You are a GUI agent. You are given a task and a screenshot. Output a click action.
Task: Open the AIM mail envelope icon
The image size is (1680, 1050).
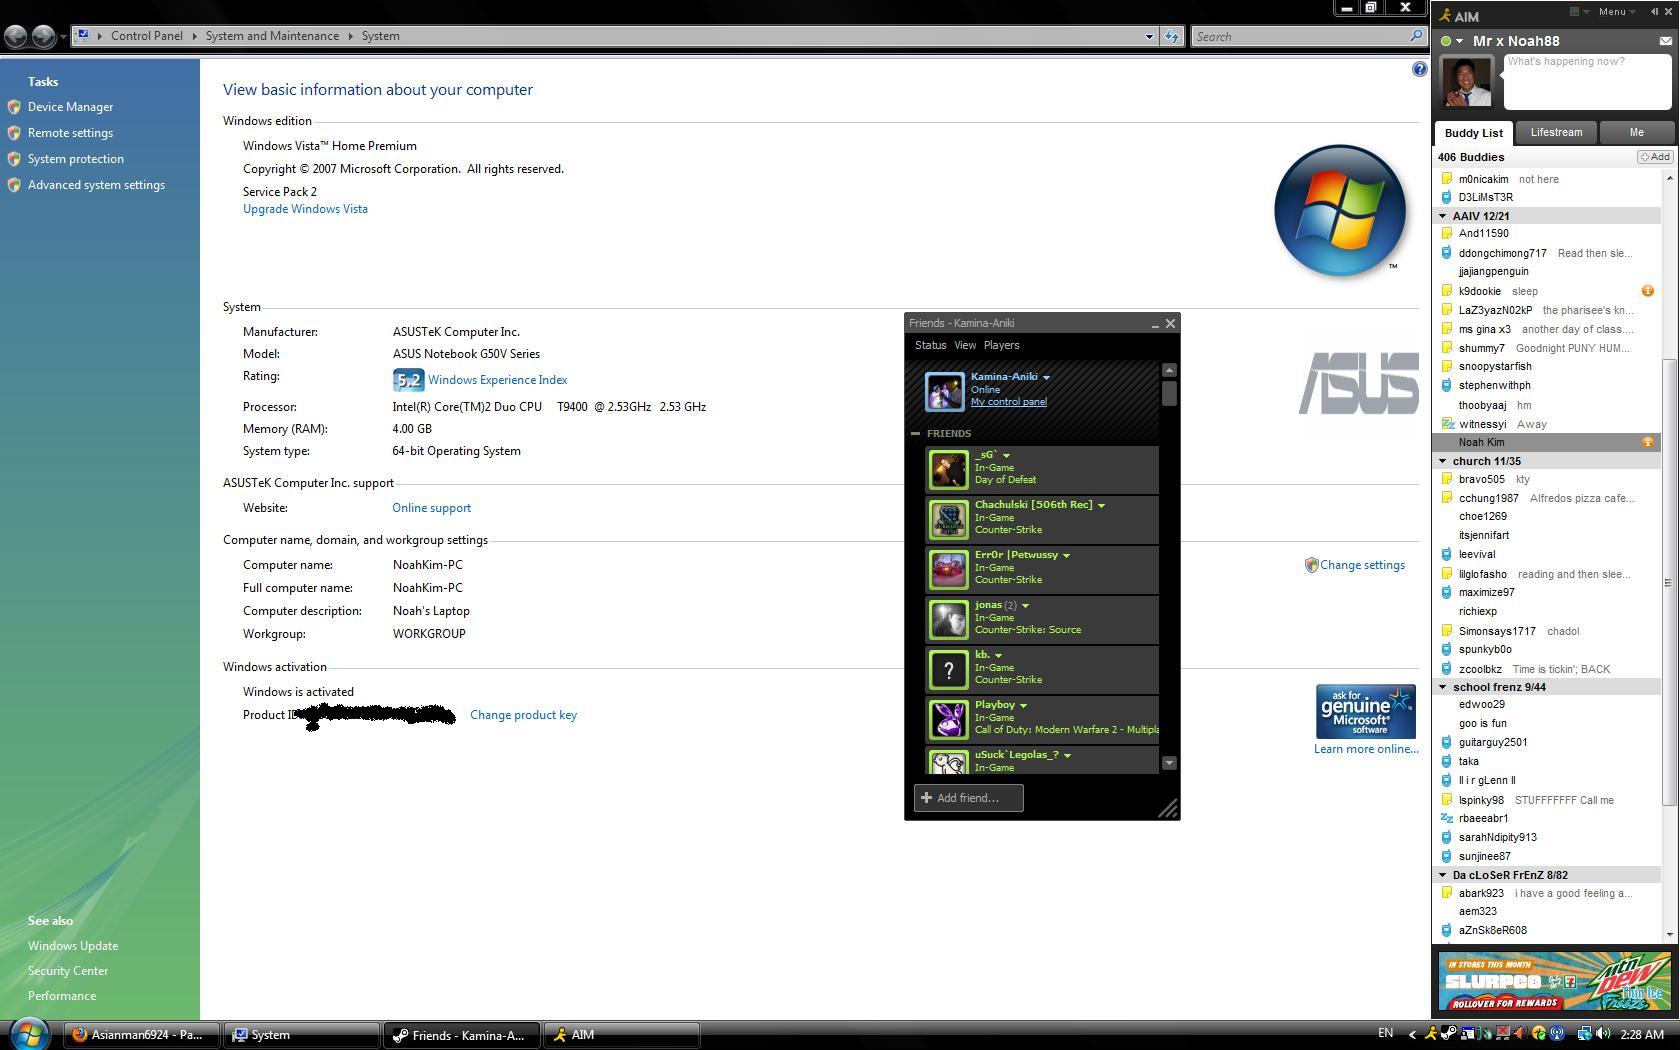(x=1665, y=41)
